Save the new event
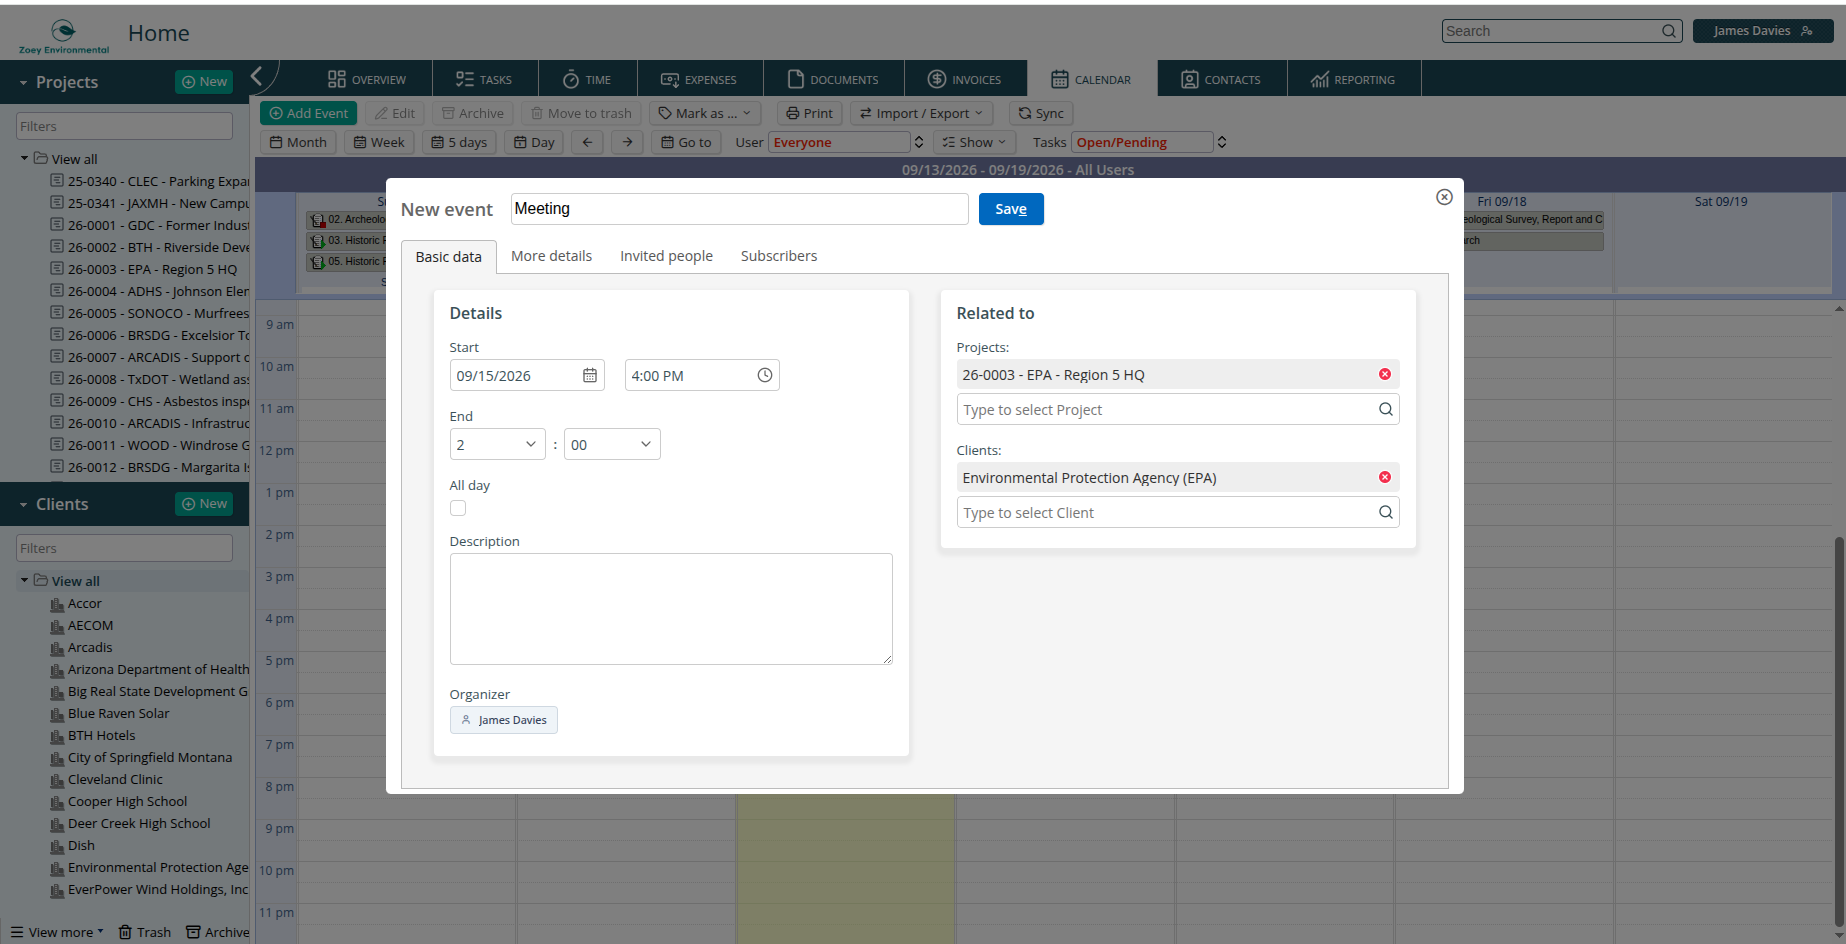This screenshot has width=1846, height=944. click(1011, 209)
